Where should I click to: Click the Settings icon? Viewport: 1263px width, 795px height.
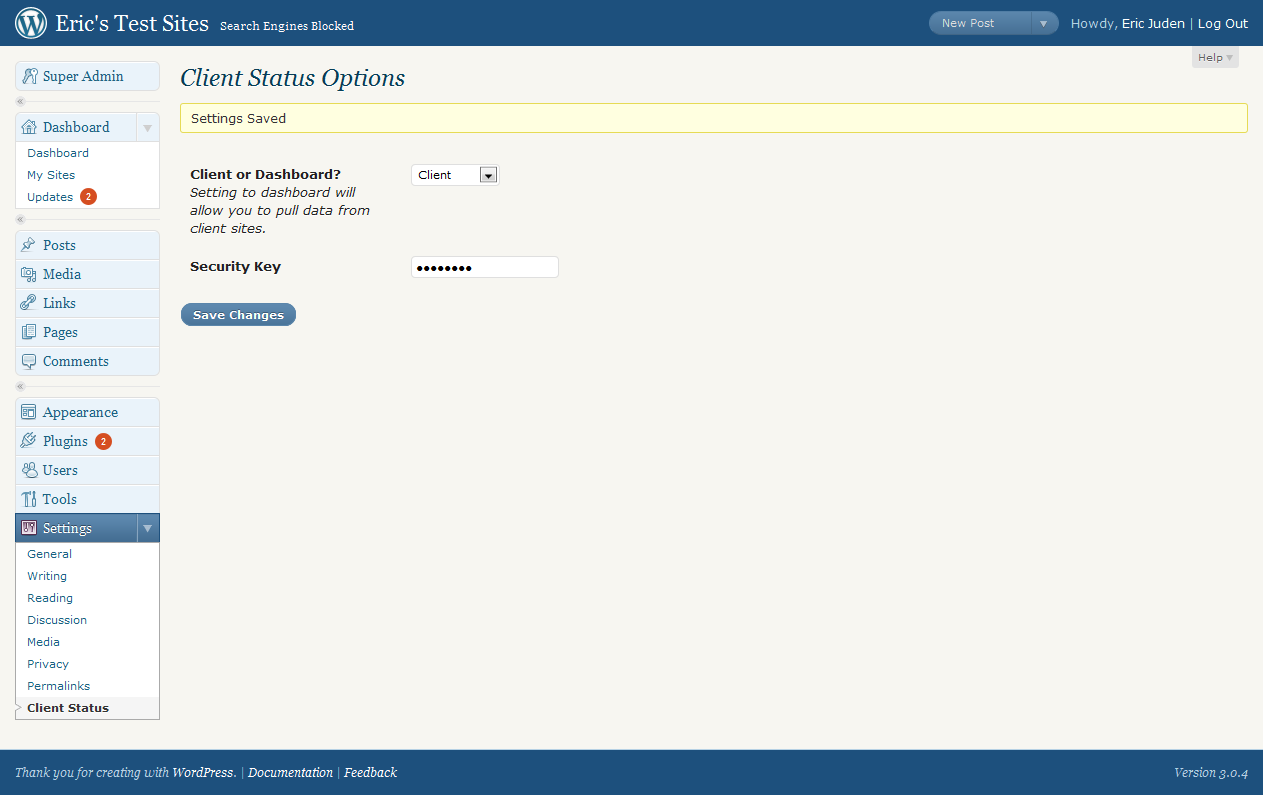tap(29, 528)
